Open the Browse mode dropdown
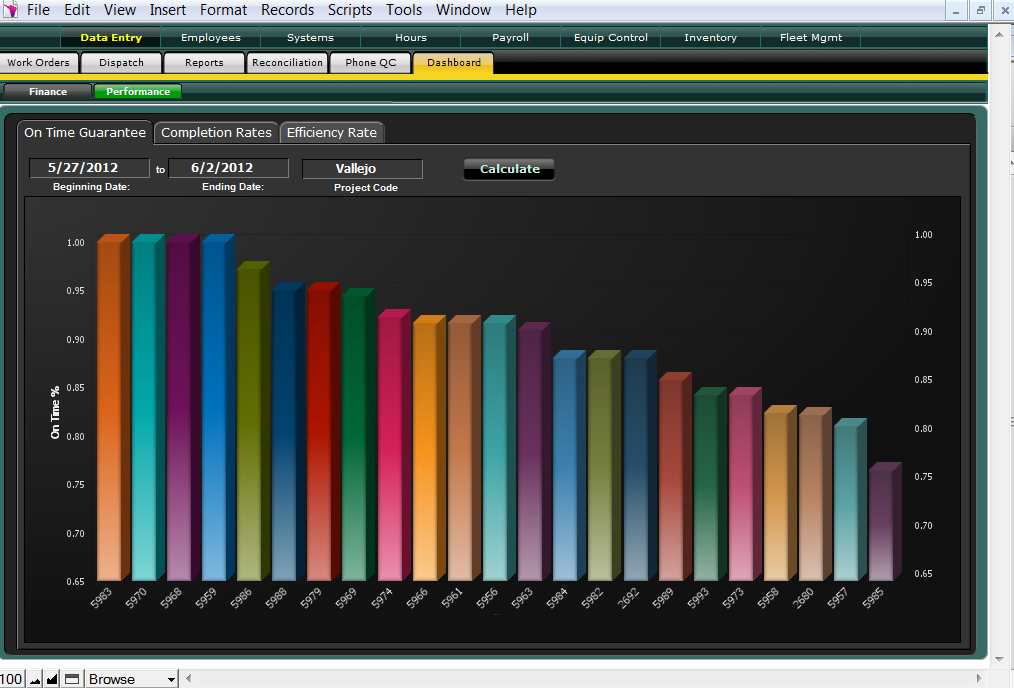 (x=132, y=679)
